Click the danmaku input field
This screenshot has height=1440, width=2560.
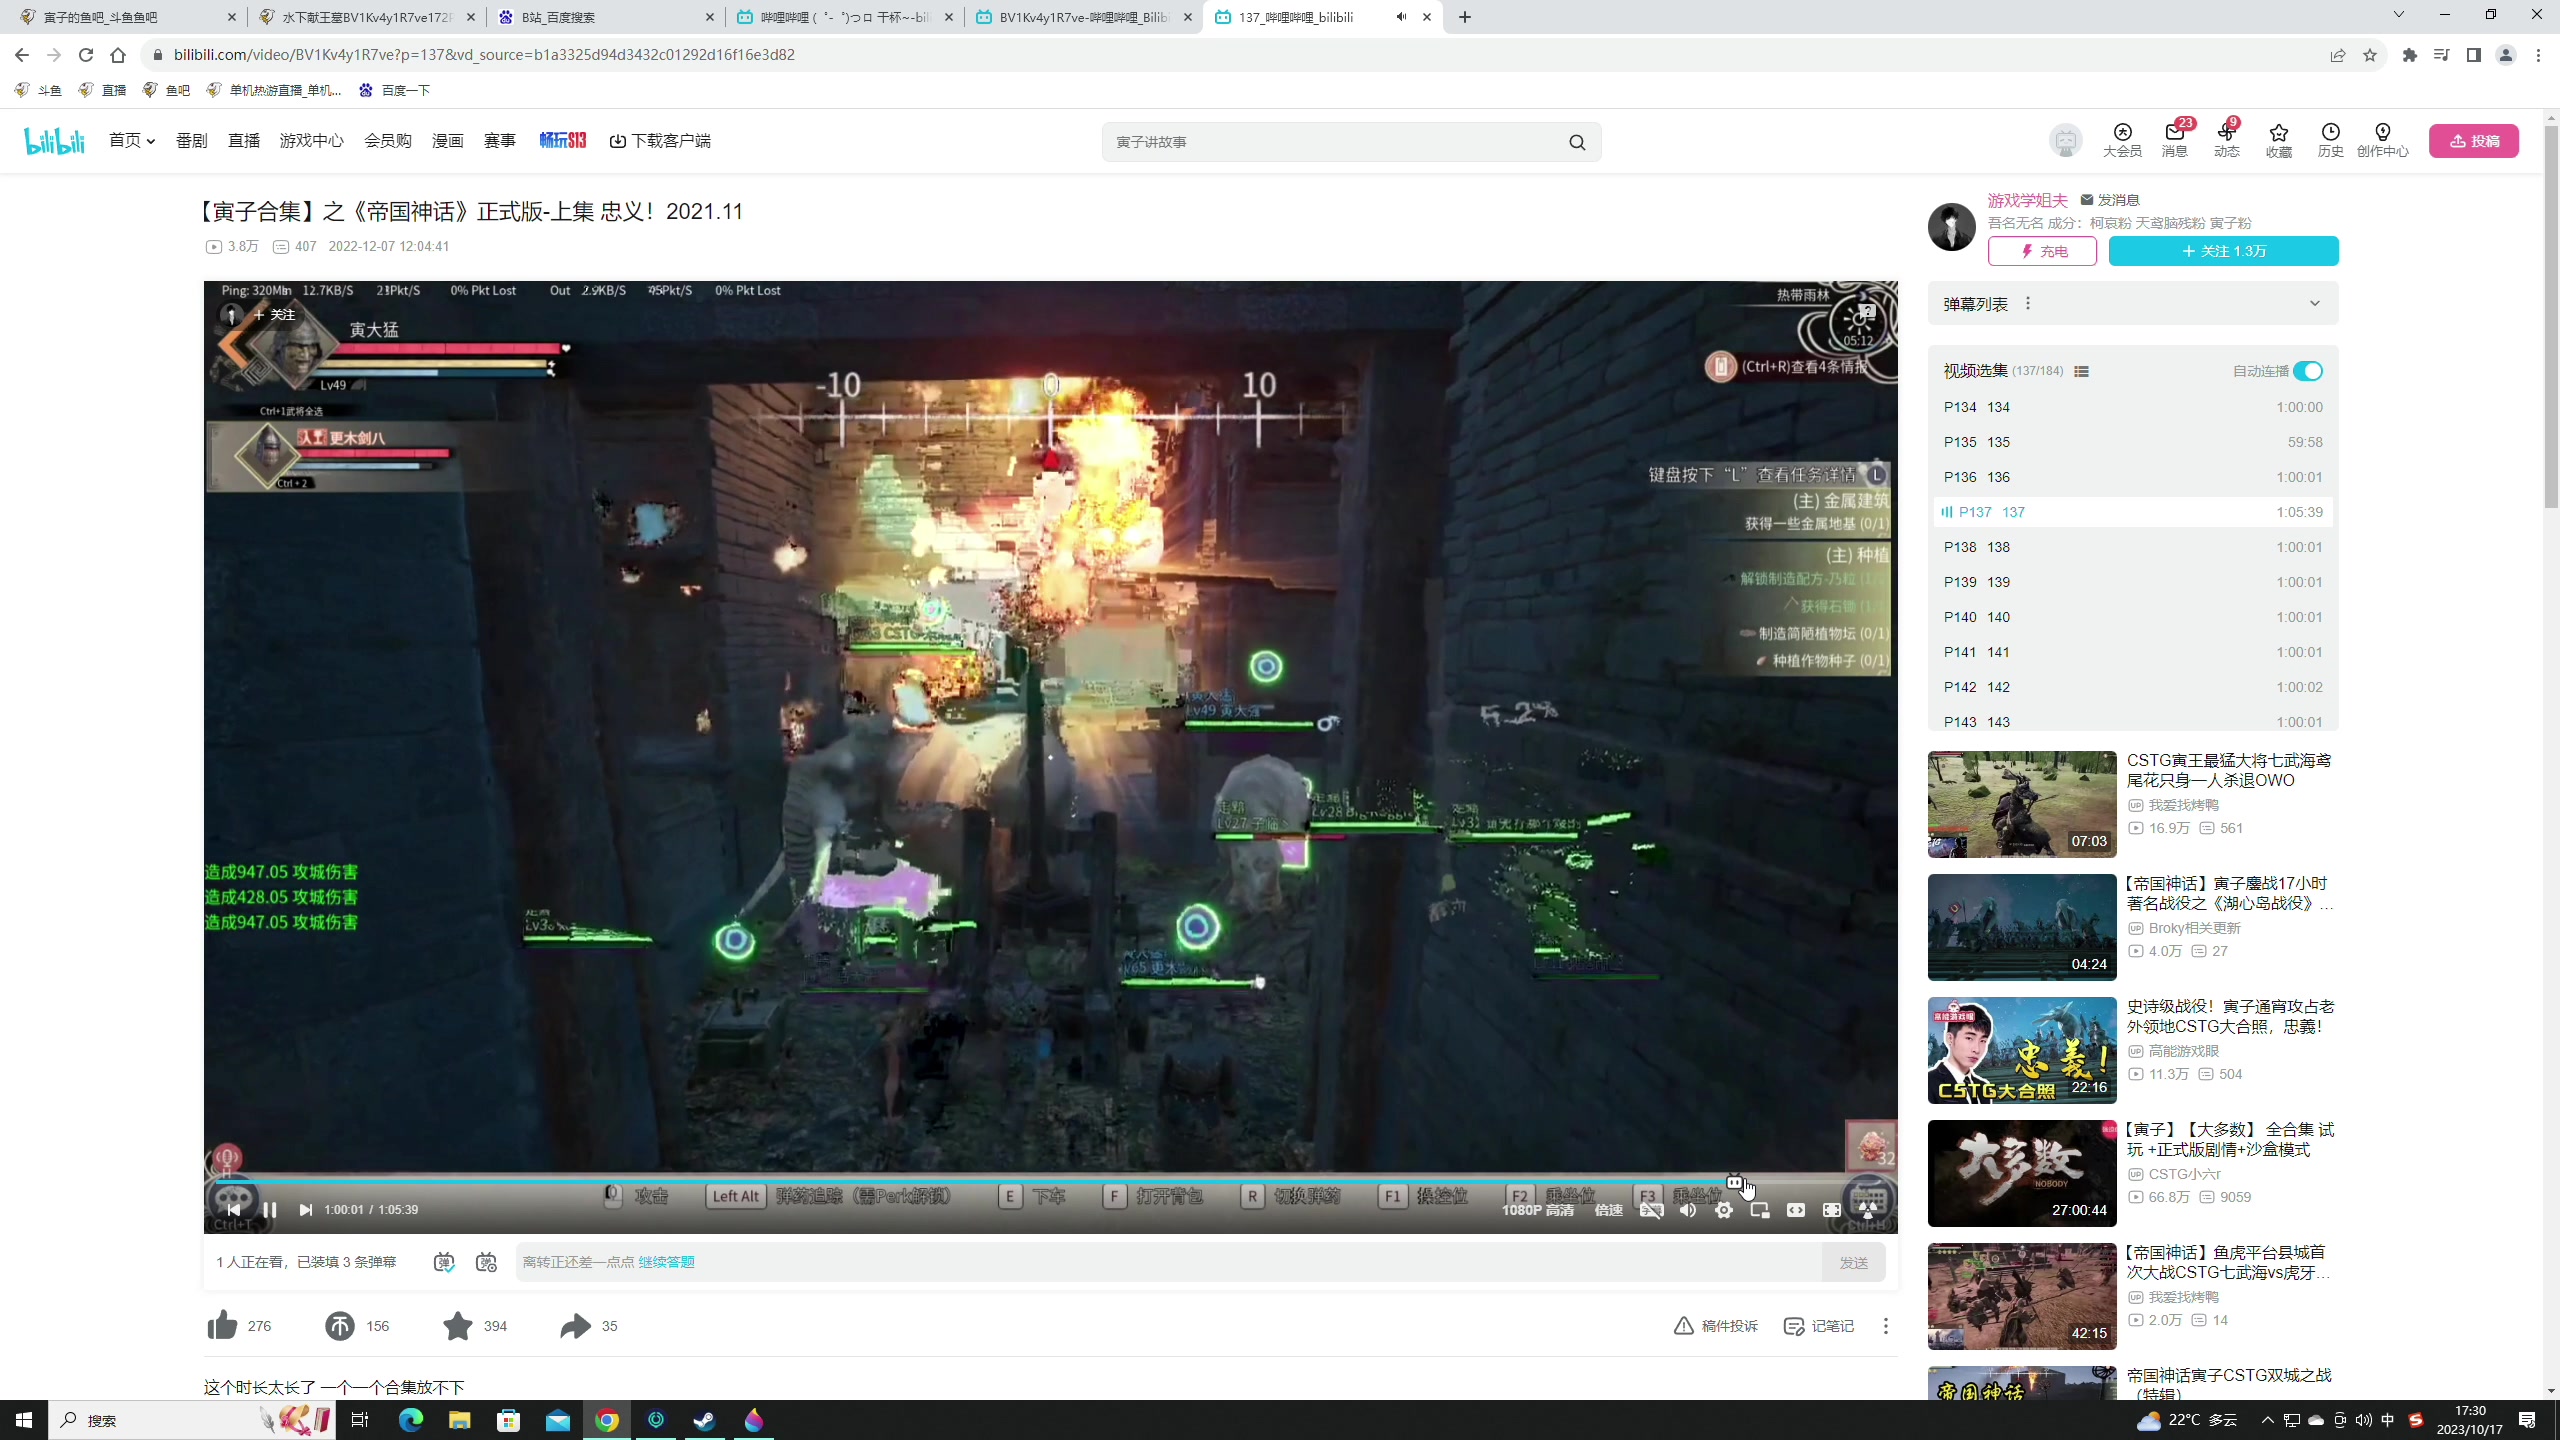[x=1168, y=1262]
